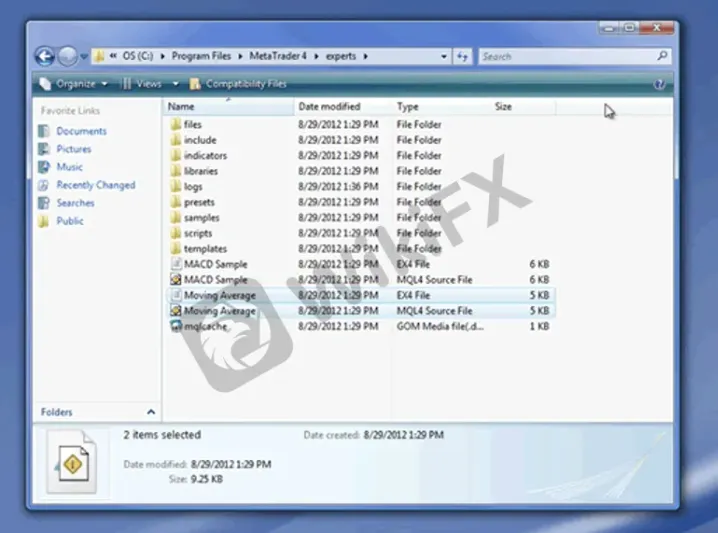Screen dimensions: 718x533
Task: Select the files folder icon
Action: [176, 125]
